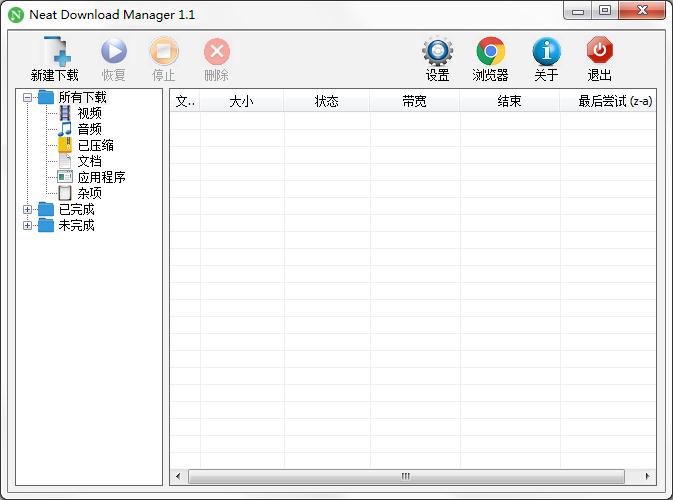Click the 停止 (Stop) toolbar icon
This screenshot has height=500, width=673.
(163, 52)
